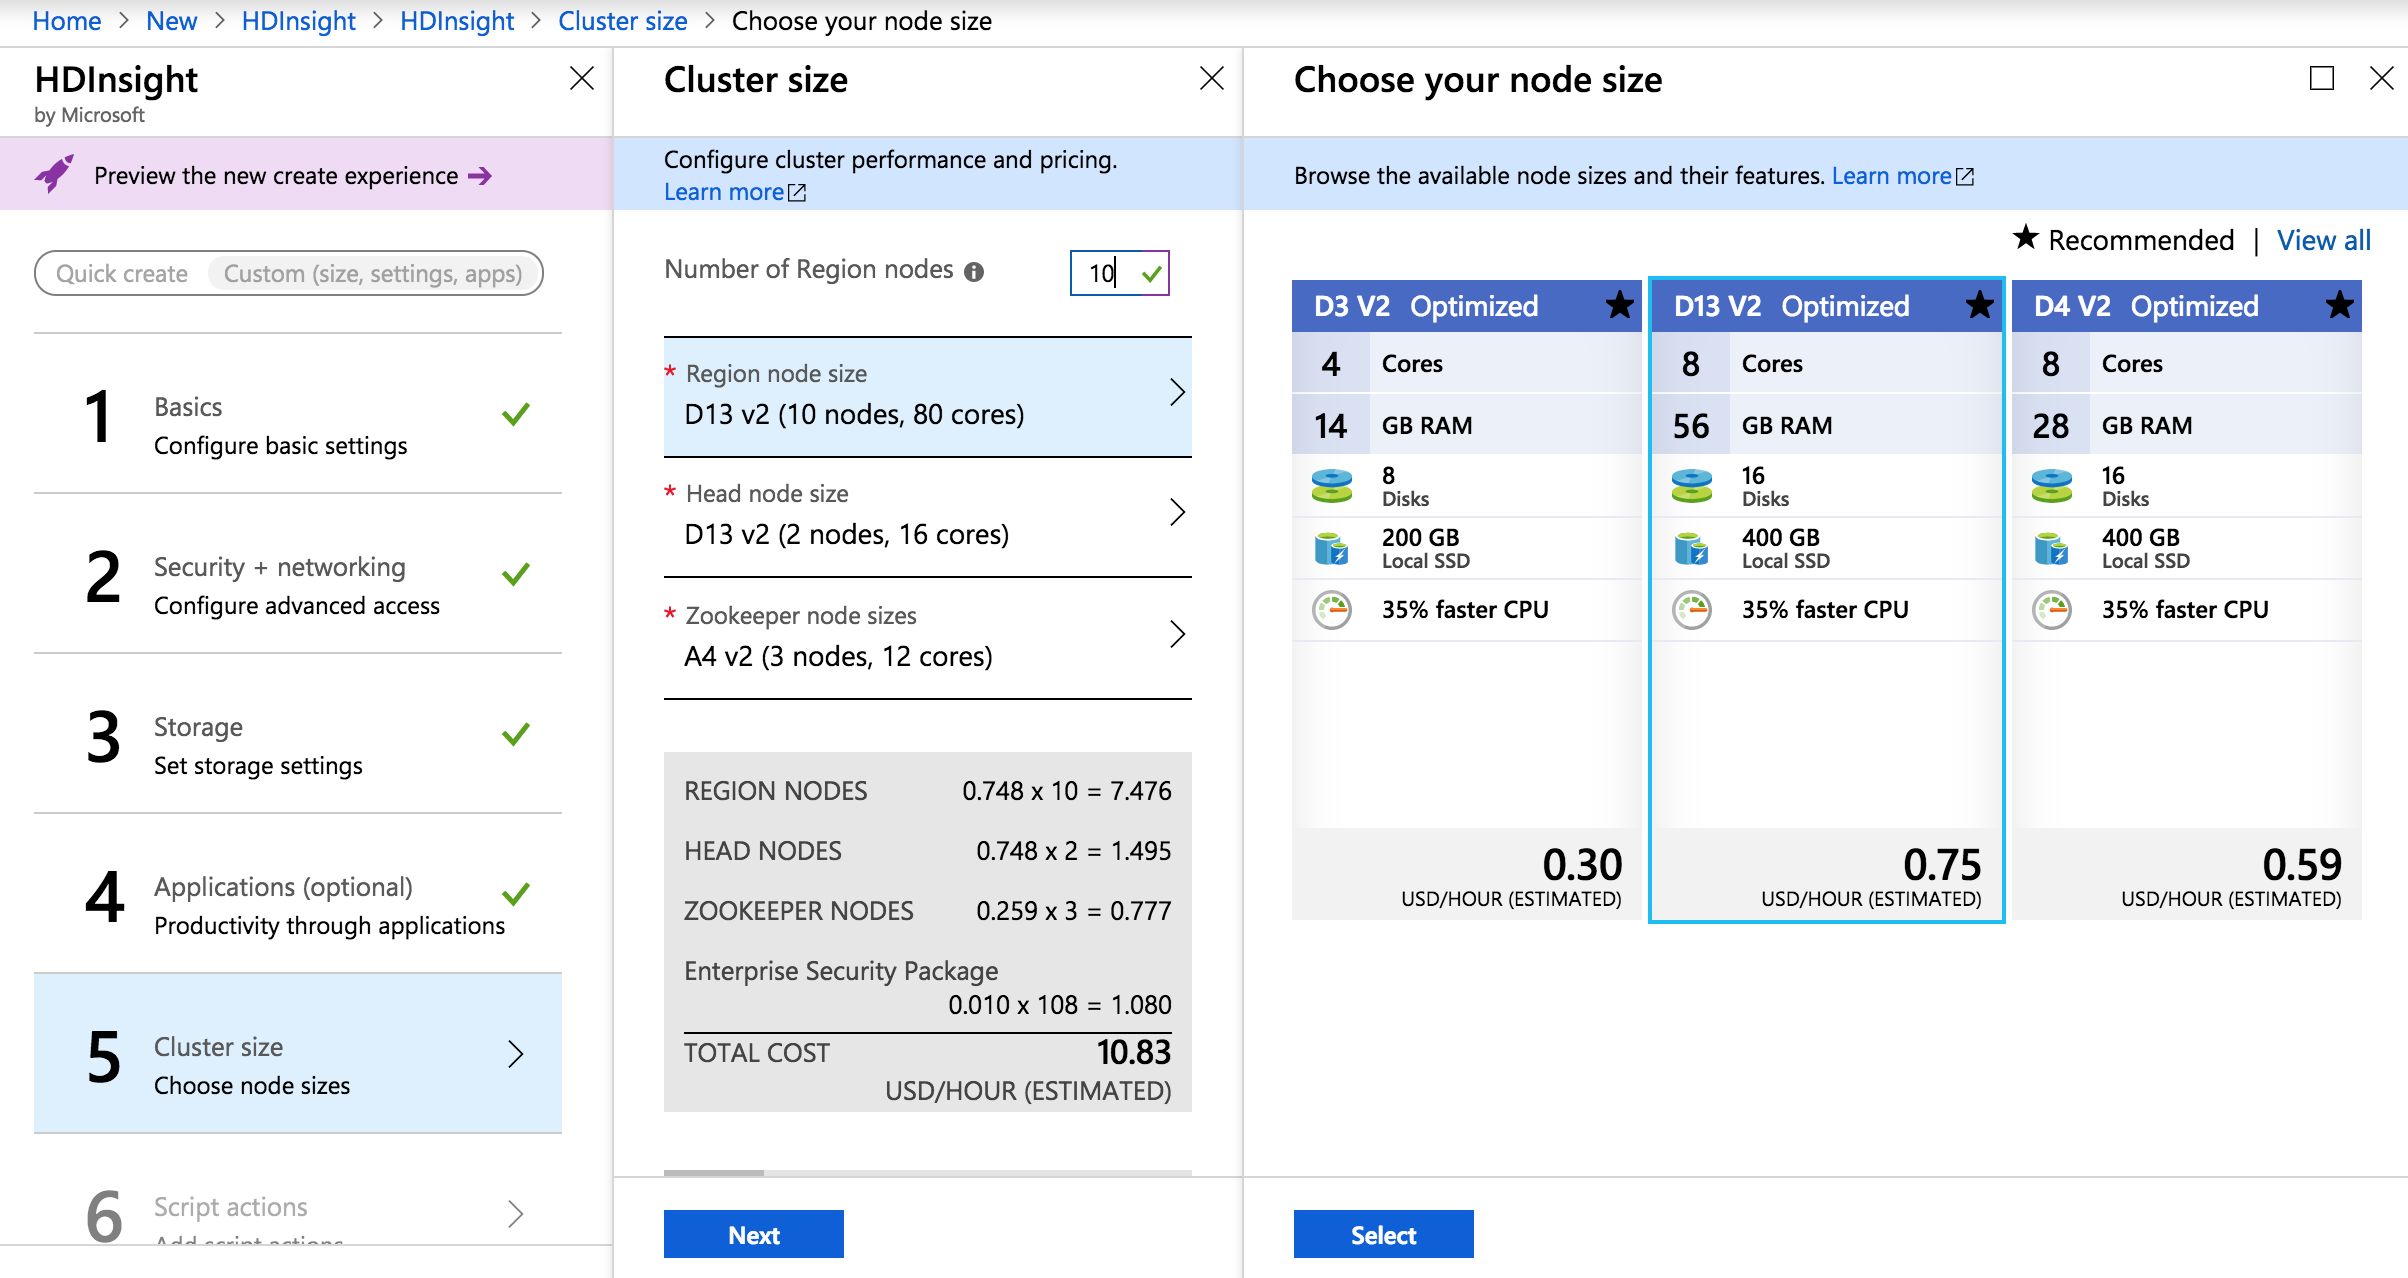Expand the Cluster size step chevron
The width and height of the screenshot is (2408, 1278).
516,1054
